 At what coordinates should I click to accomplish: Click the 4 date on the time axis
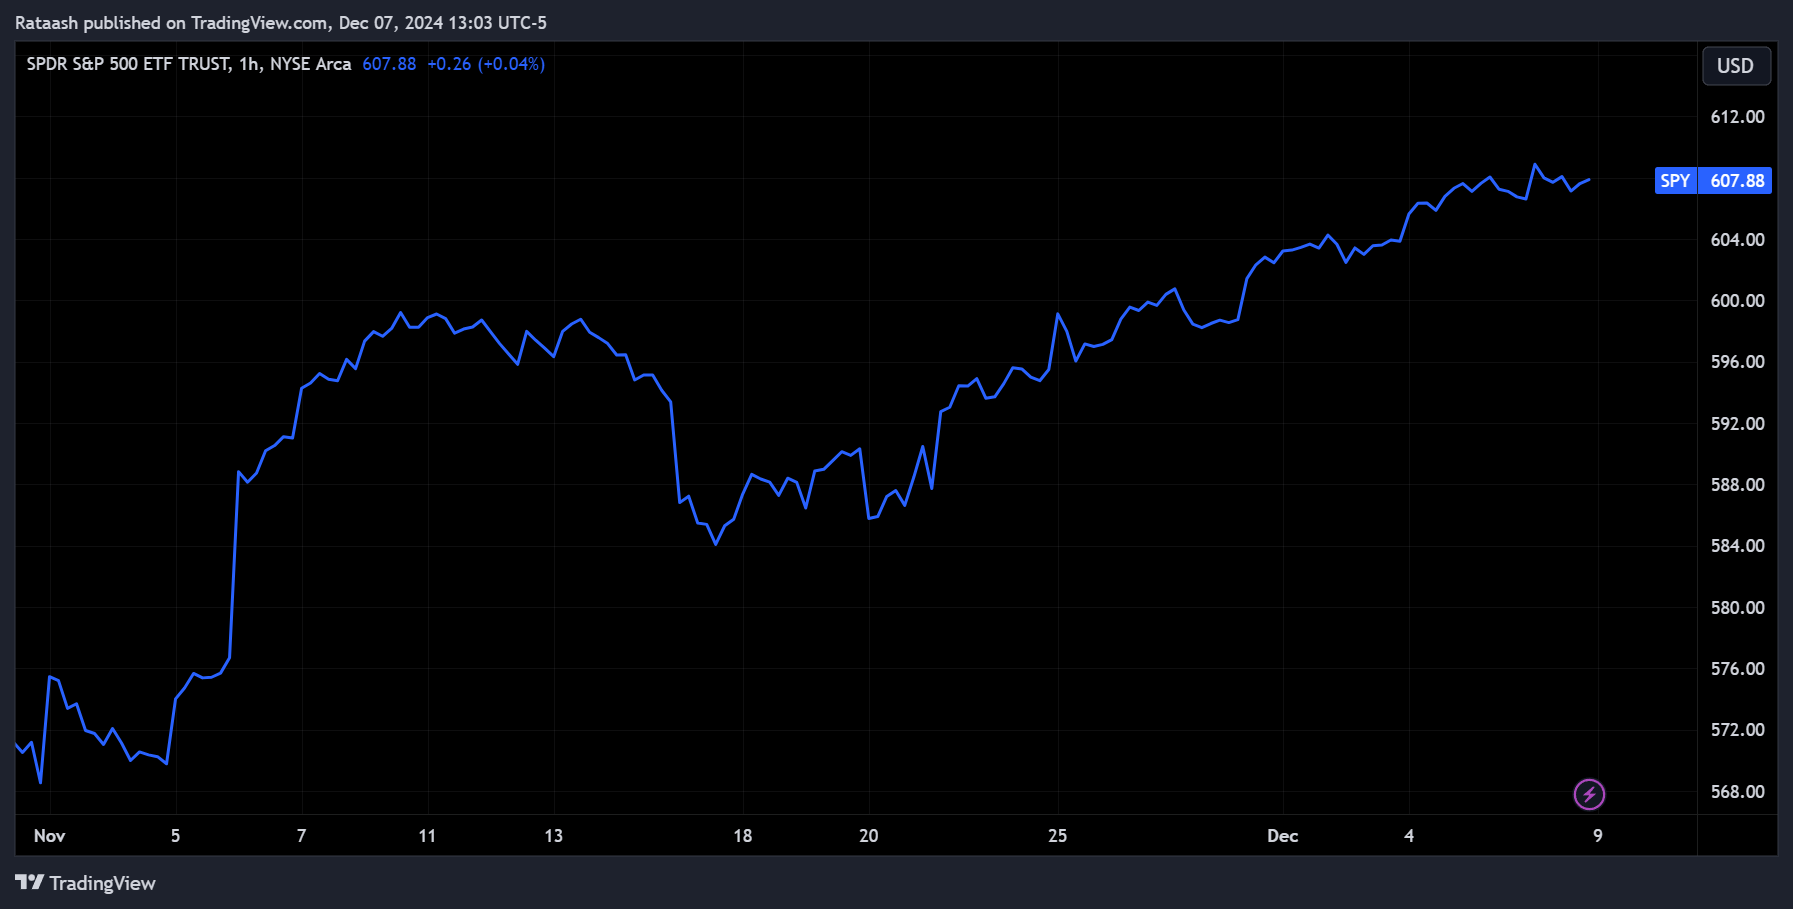(x=1409, y=836)
